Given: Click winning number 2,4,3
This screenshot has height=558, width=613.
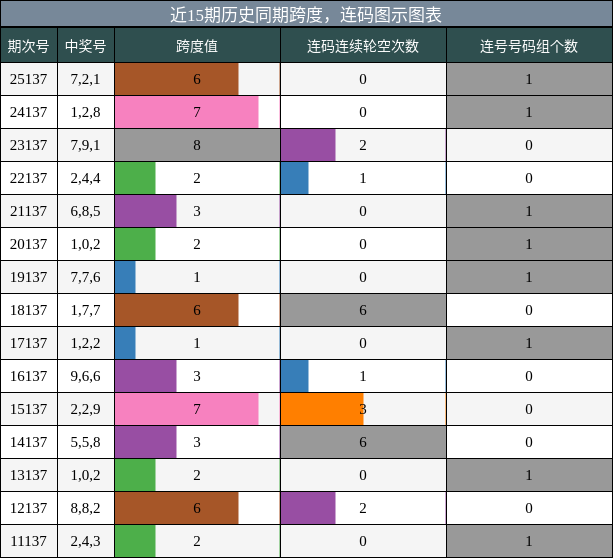Looking at the screenshot, I should coord(86,541).
